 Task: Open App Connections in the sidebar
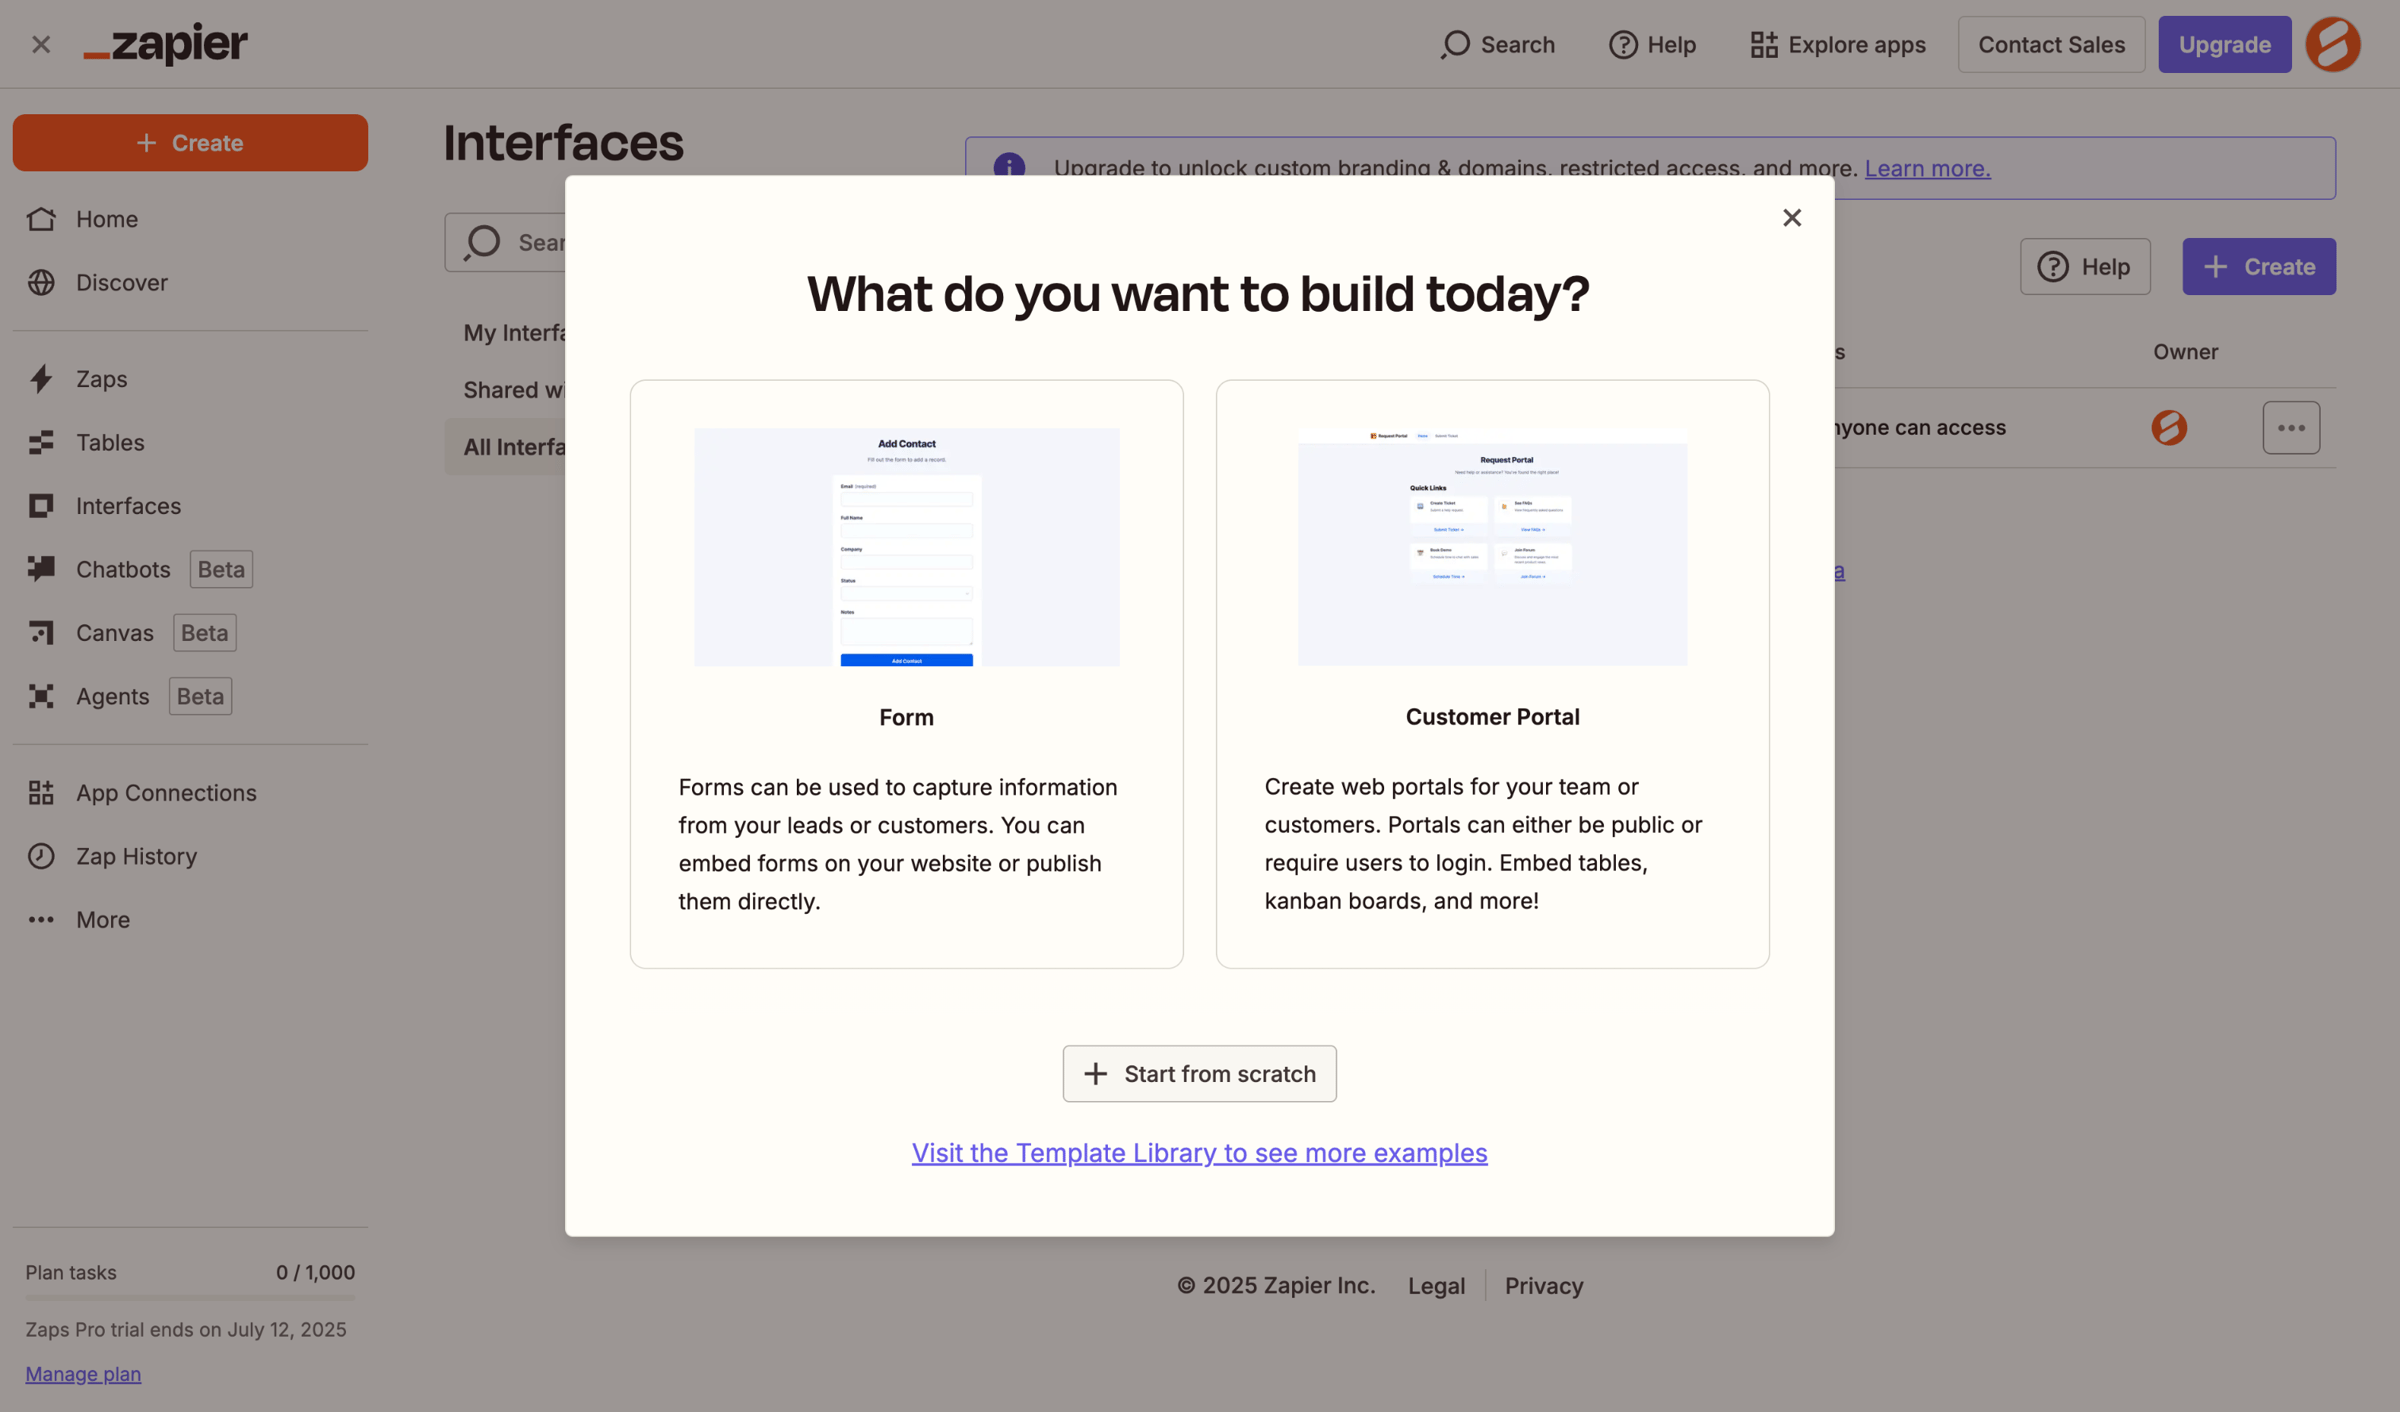pos(190,792)
